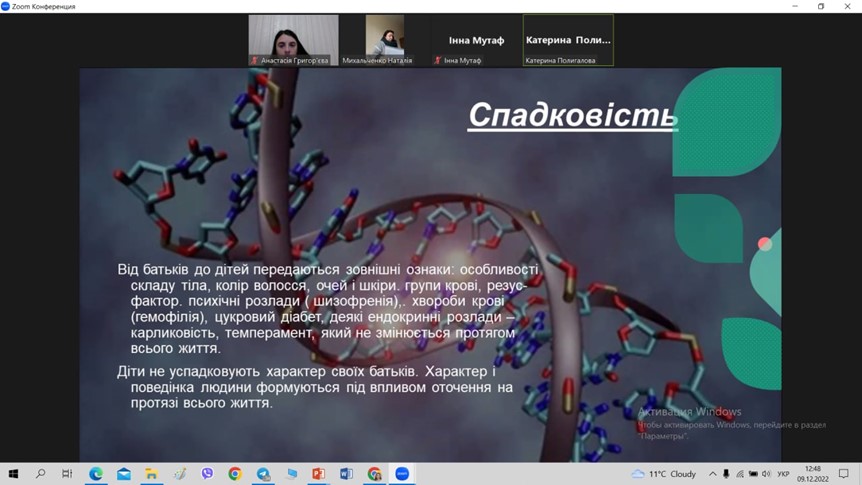Expand the hidden system tray icons
This screenshot has height=485, width=862.
tap(713, 474)
